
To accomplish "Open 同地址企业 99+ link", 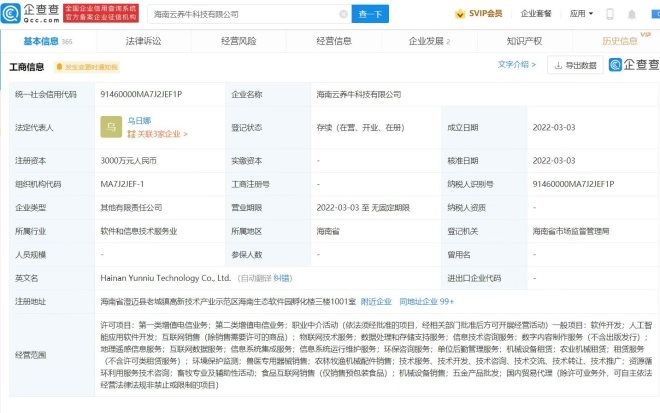I will coord(426,300).
